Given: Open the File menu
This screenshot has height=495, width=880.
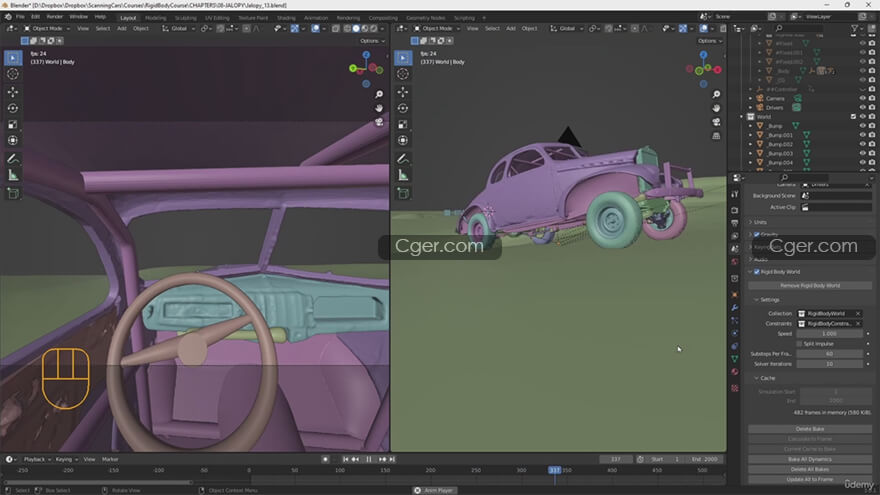Looking at the screenshot, I should click(x=20, y=17).
